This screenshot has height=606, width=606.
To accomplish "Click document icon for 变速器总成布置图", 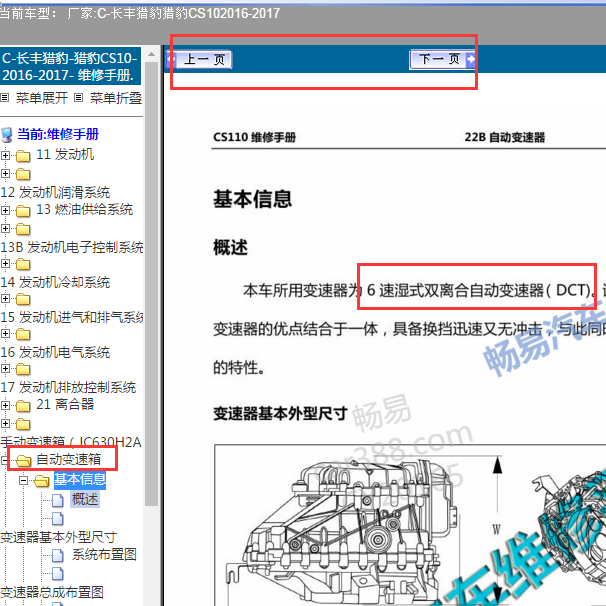I will click(x=58, y=574).
